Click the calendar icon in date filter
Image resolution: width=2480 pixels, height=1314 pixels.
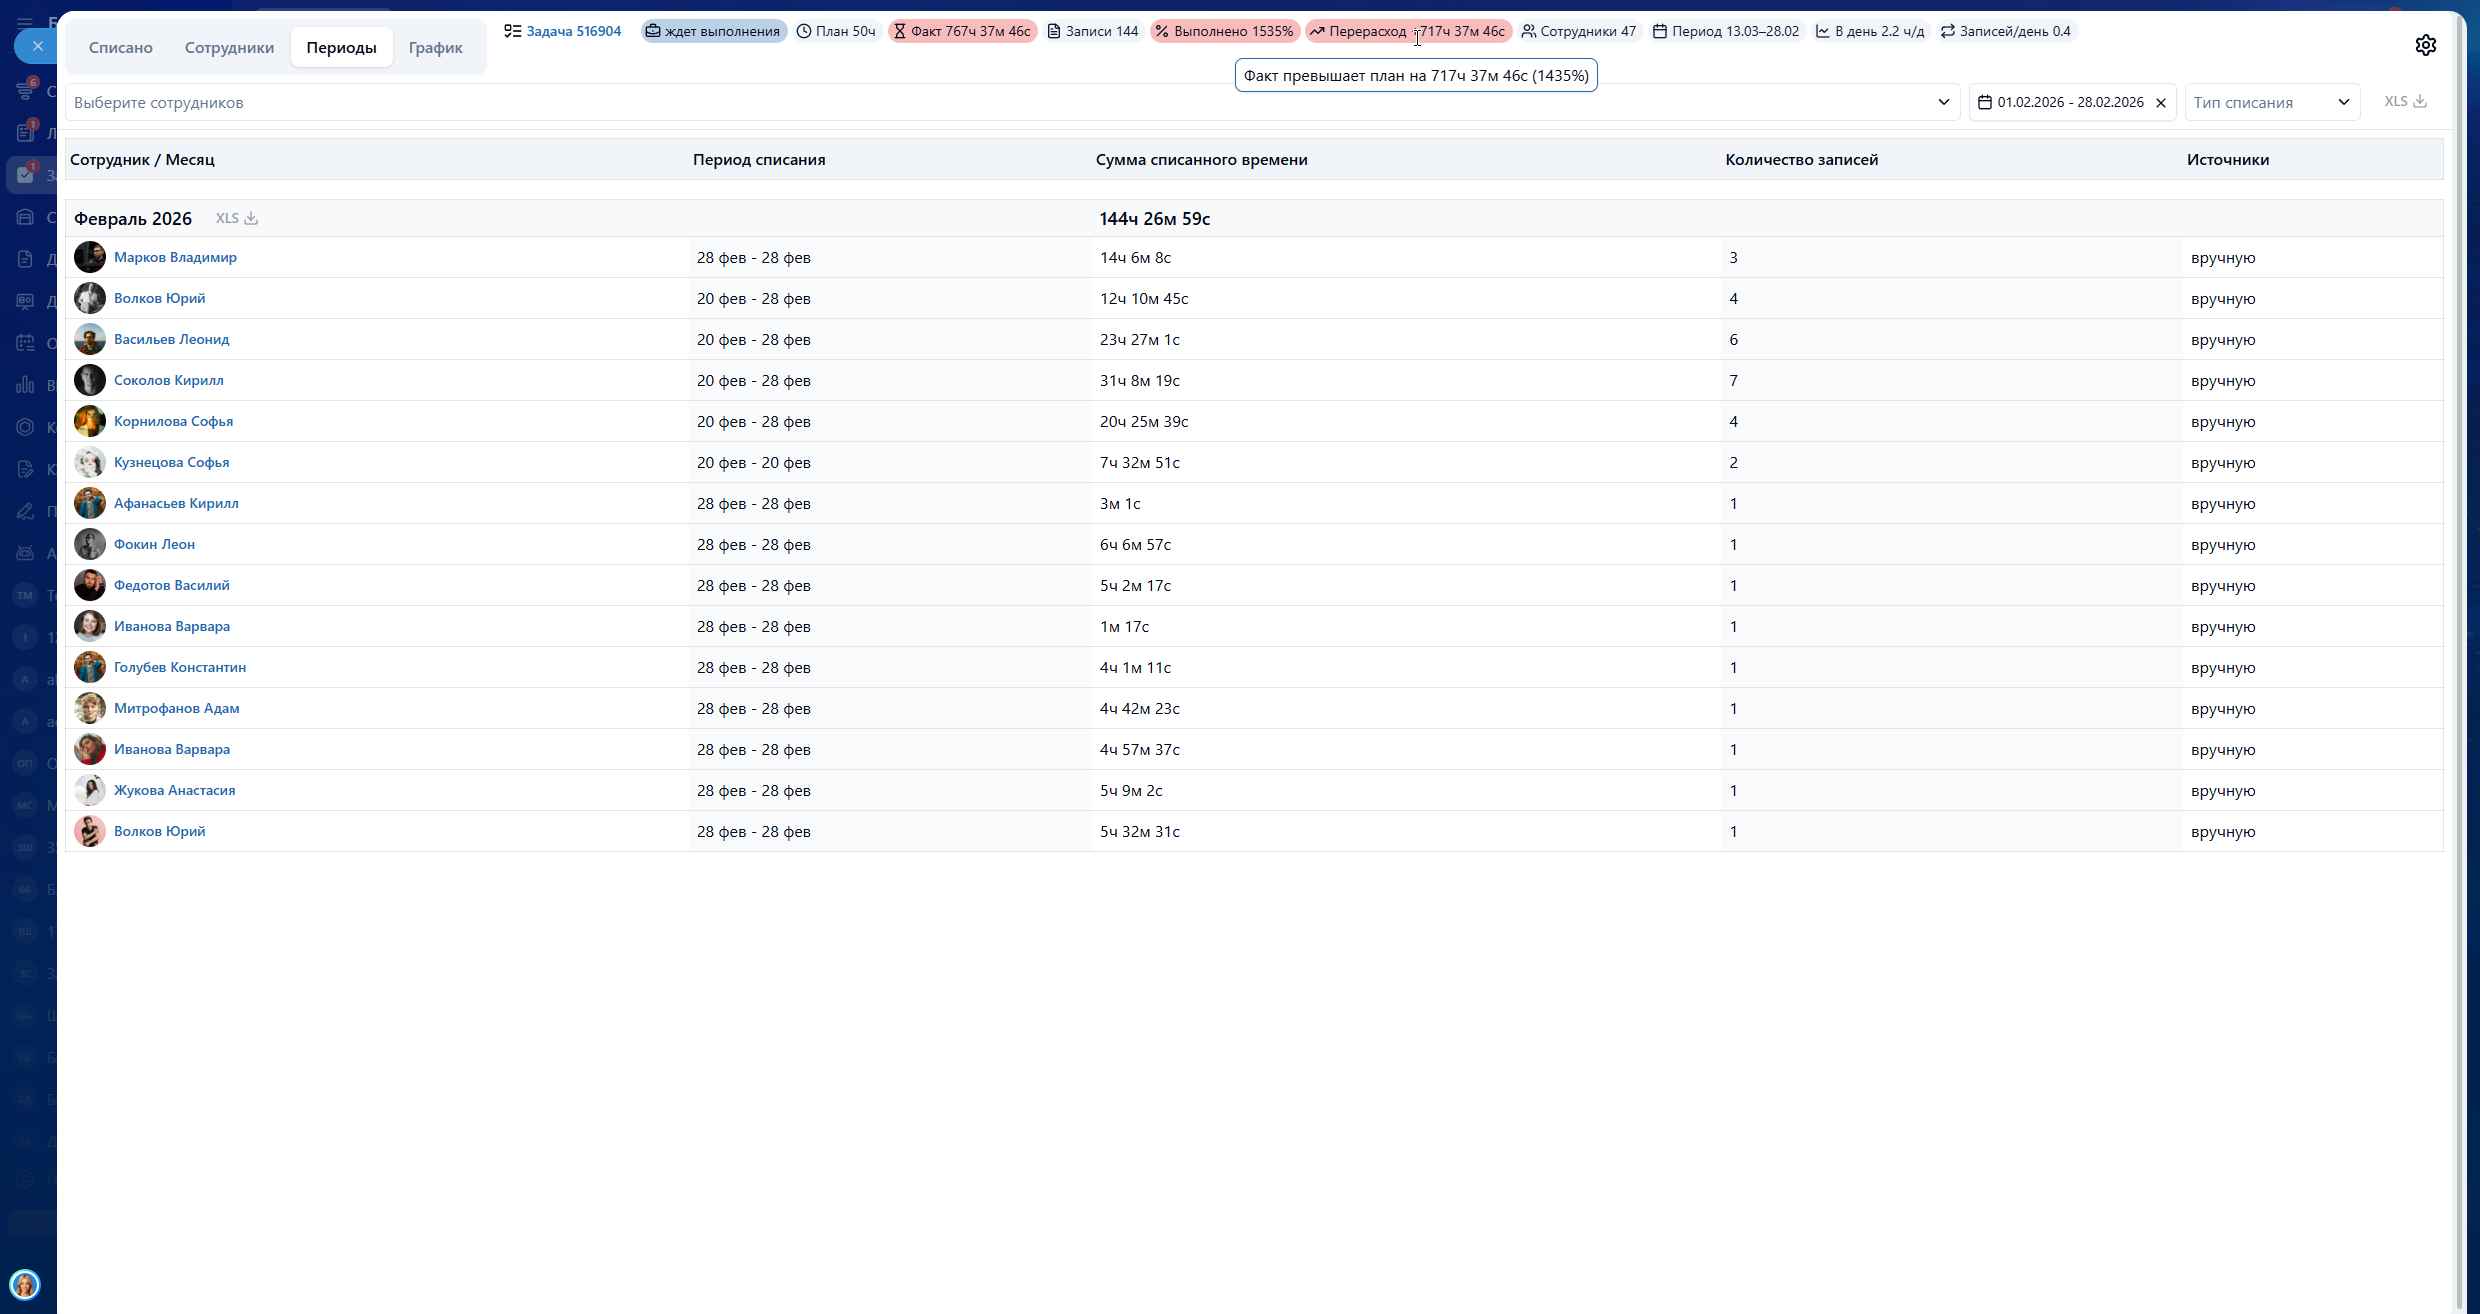coord(1985,102)
